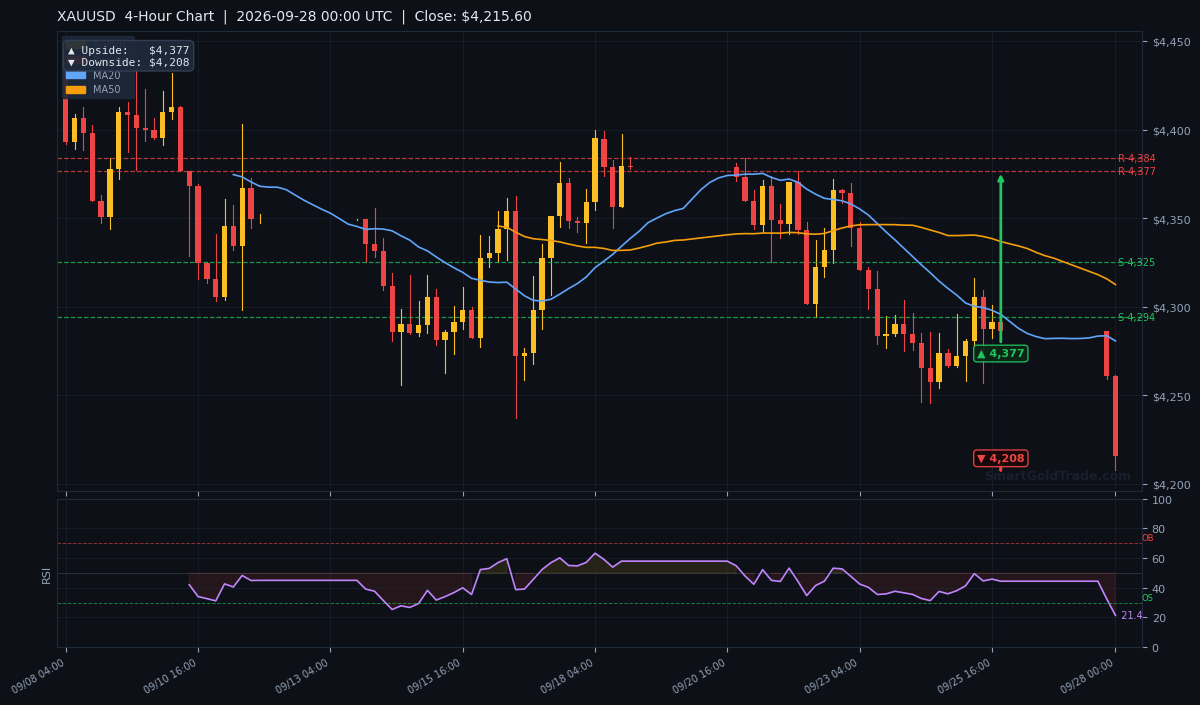Click the $4,250 price axis label
Screen dimensions: 1200x705
[1171, 397]
